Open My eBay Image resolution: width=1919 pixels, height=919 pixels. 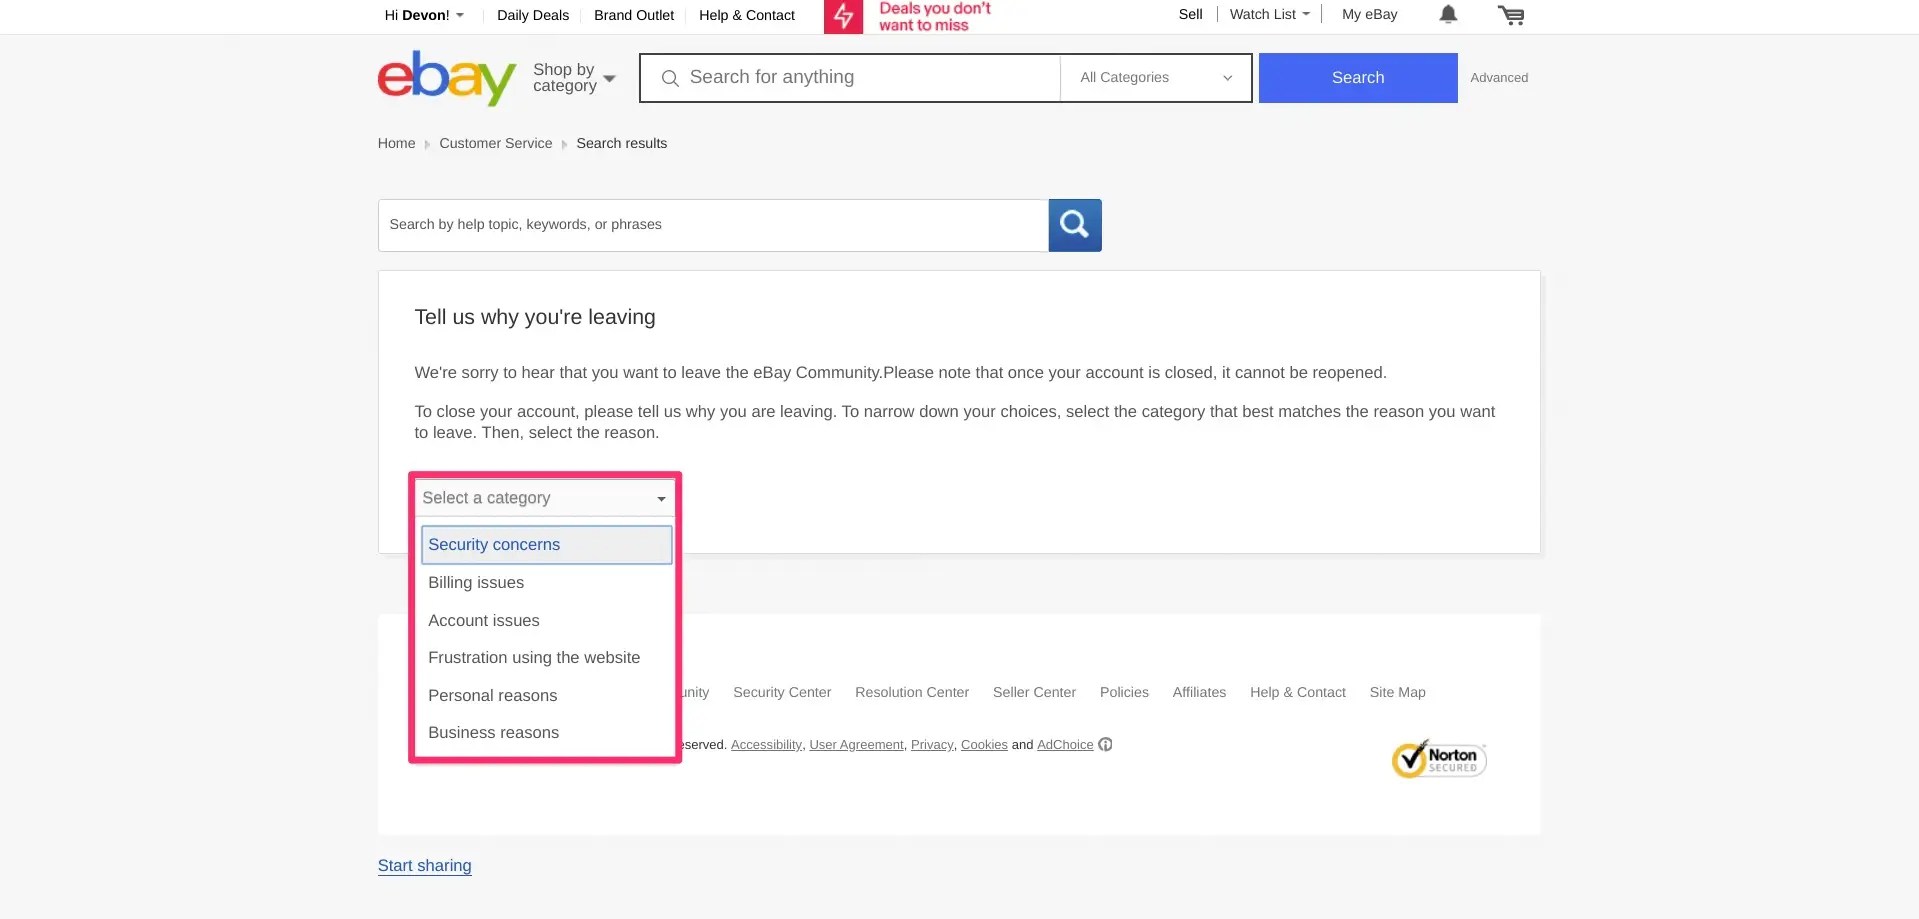[1370, 14]
